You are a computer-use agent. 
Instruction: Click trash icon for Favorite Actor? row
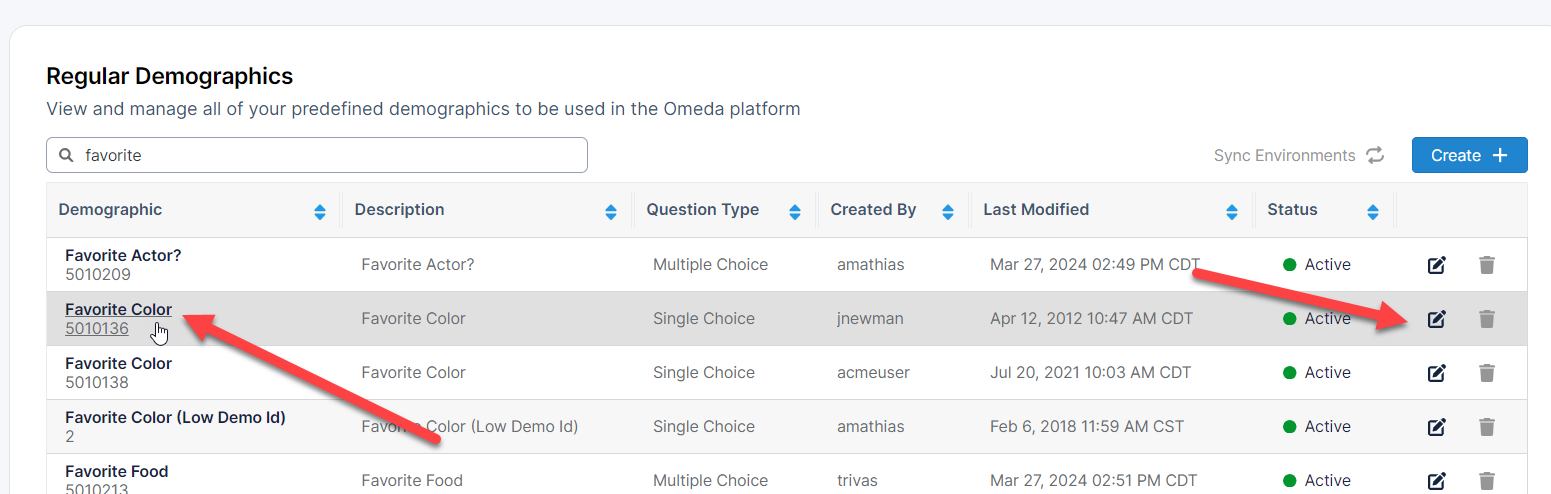1487,265
